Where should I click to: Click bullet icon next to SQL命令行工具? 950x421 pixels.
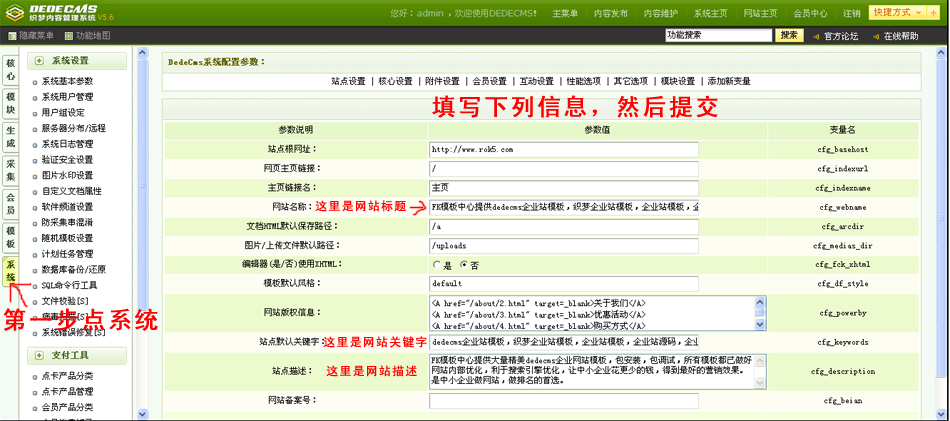[35, 285]
